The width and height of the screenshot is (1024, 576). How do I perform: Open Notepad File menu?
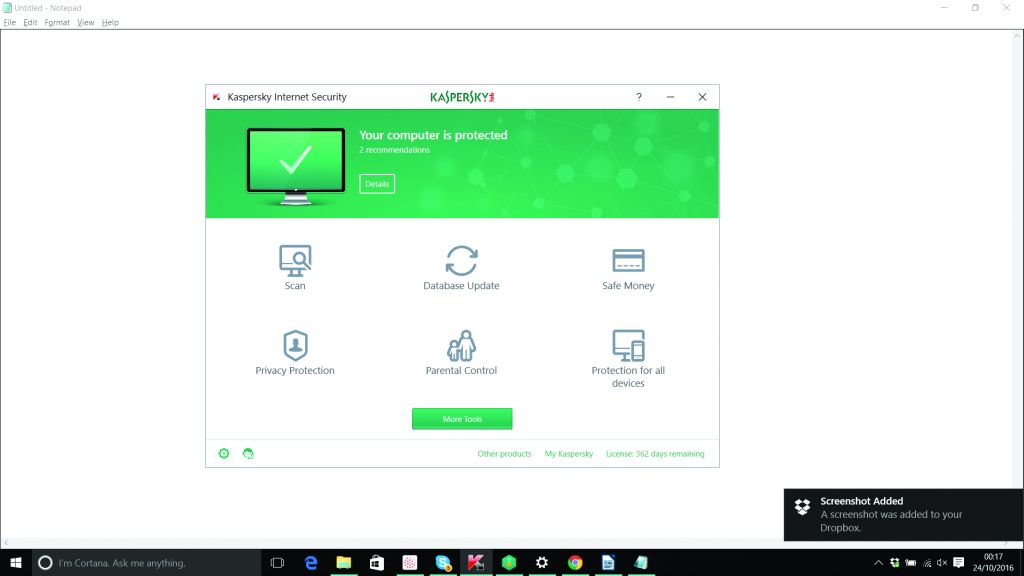click(10, 22)
